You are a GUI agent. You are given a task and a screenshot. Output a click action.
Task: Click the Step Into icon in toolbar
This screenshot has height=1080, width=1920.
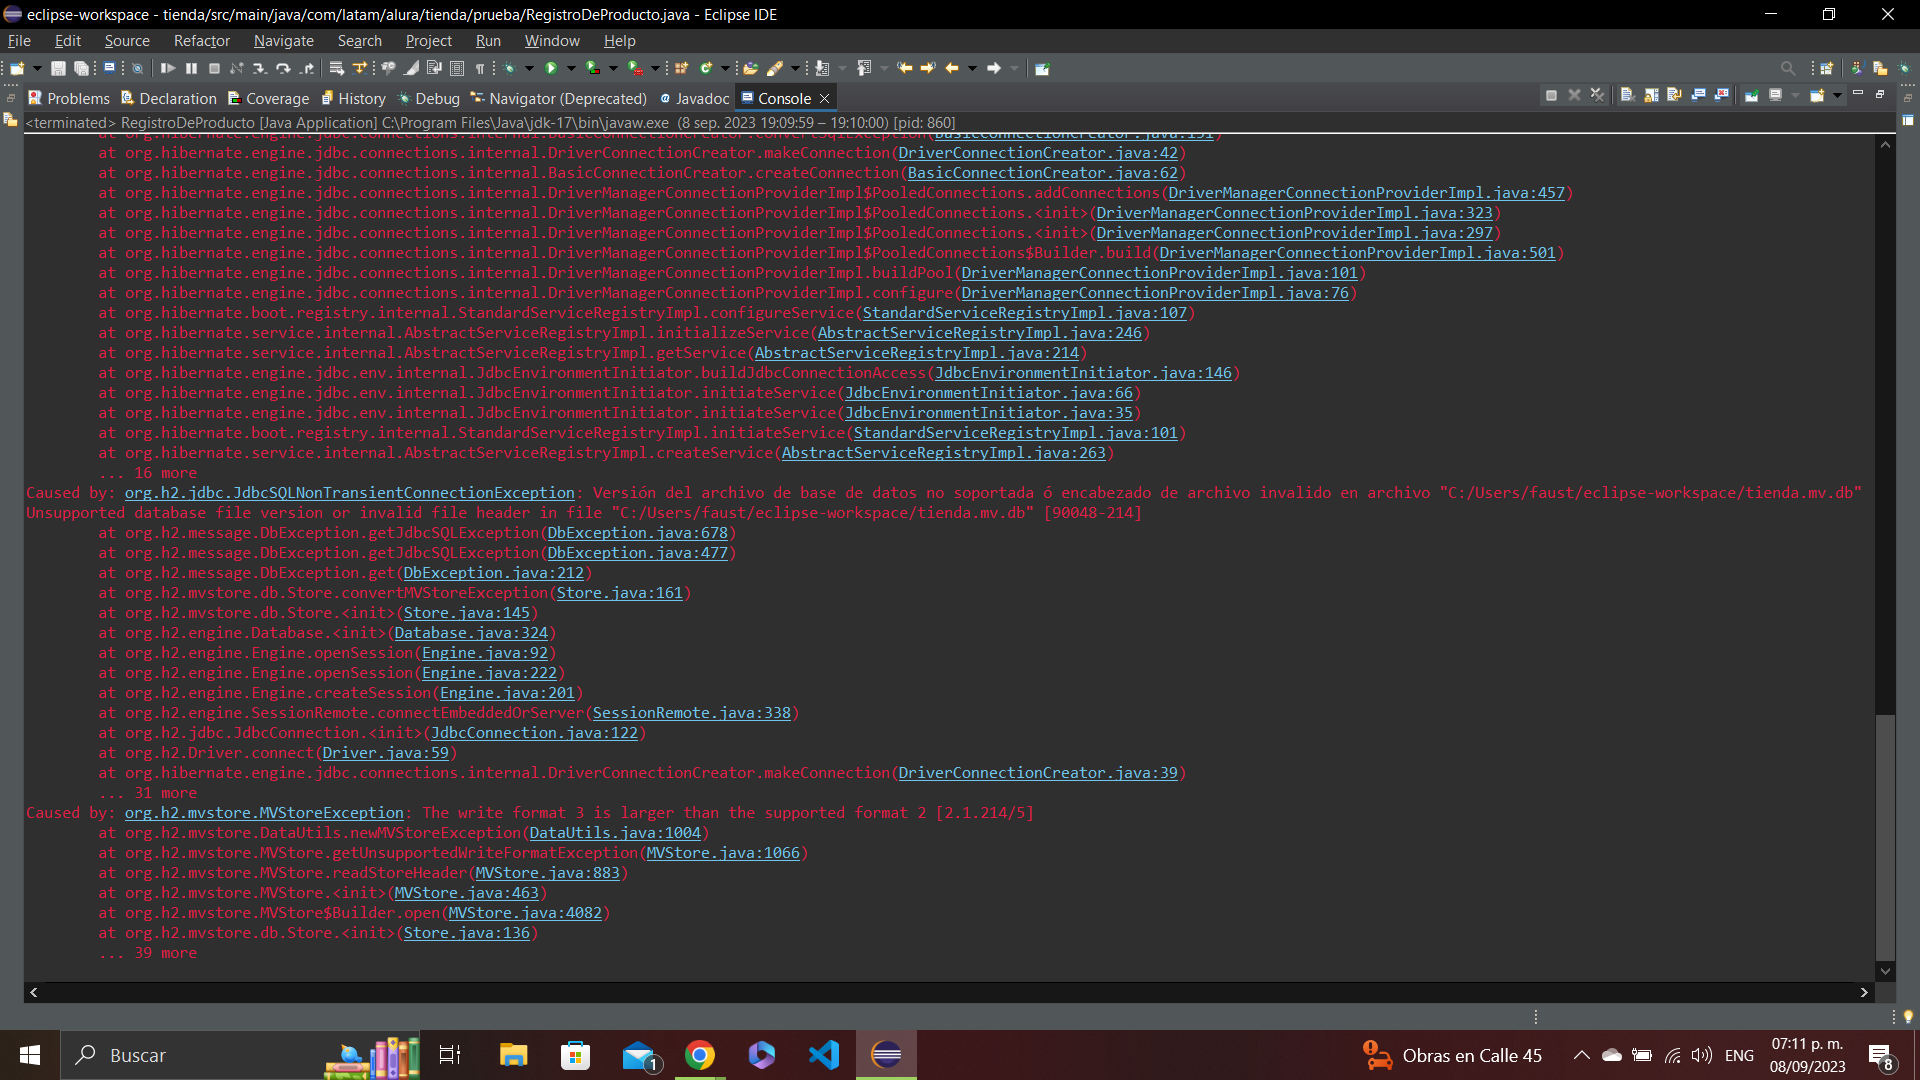tap(260, 69)
